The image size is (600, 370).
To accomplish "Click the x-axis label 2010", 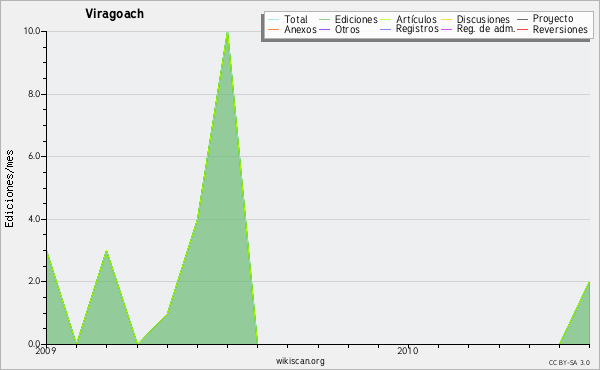I will point(408,351).
